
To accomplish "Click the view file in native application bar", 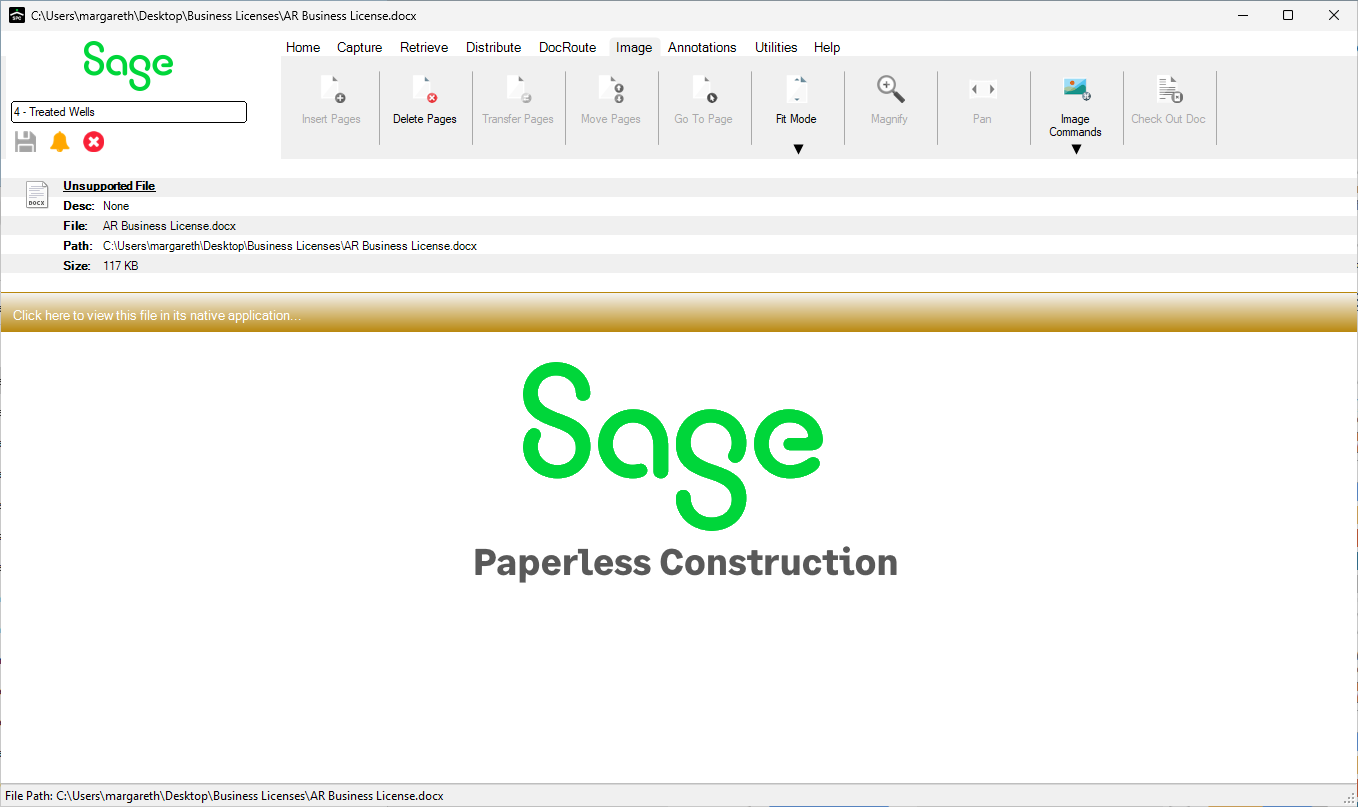I will (679, 314).
